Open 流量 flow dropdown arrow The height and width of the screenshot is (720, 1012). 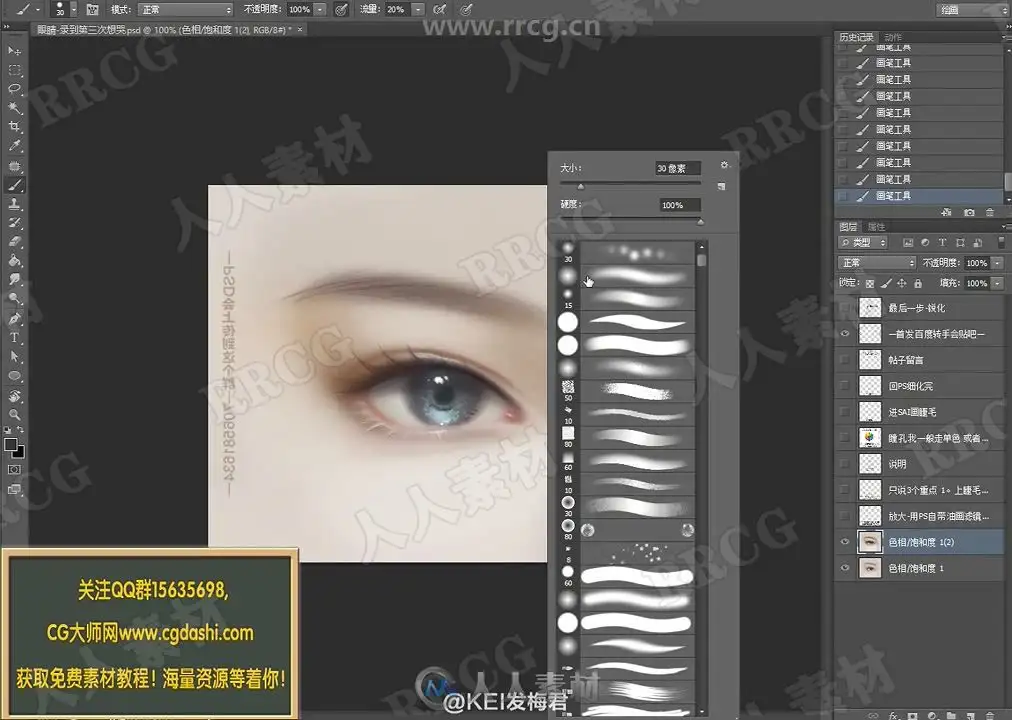click(x=418, y=10)
